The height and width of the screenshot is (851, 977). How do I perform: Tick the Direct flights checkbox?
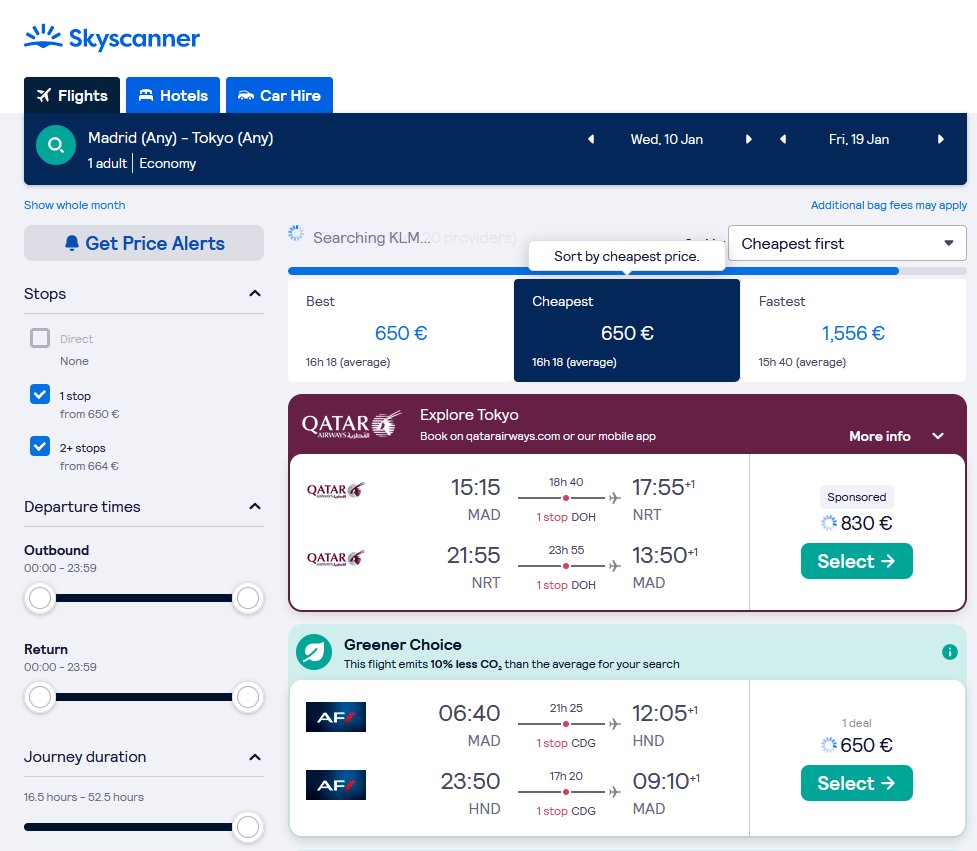tap(40, 338)
